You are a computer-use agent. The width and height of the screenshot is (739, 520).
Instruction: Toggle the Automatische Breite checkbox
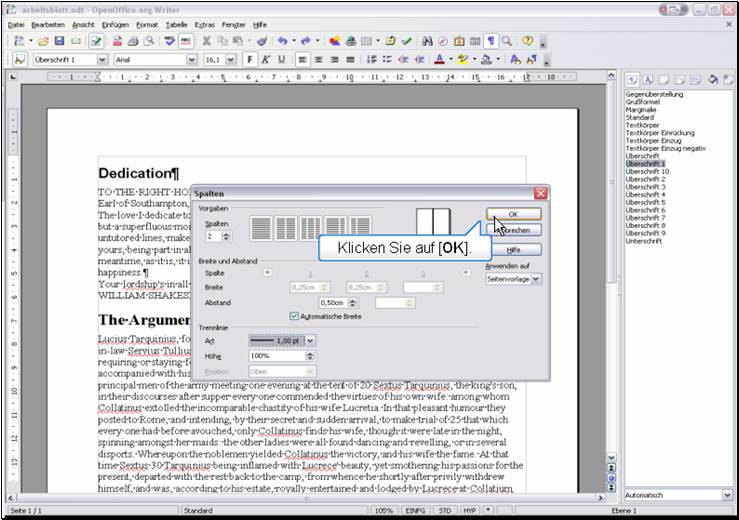tap(294, 316)
